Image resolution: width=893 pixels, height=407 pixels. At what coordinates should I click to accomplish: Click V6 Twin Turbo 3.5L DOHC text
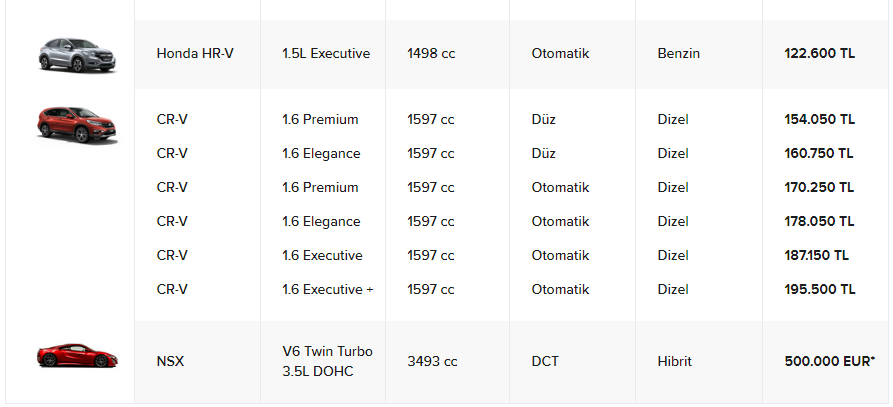(327, 361)
